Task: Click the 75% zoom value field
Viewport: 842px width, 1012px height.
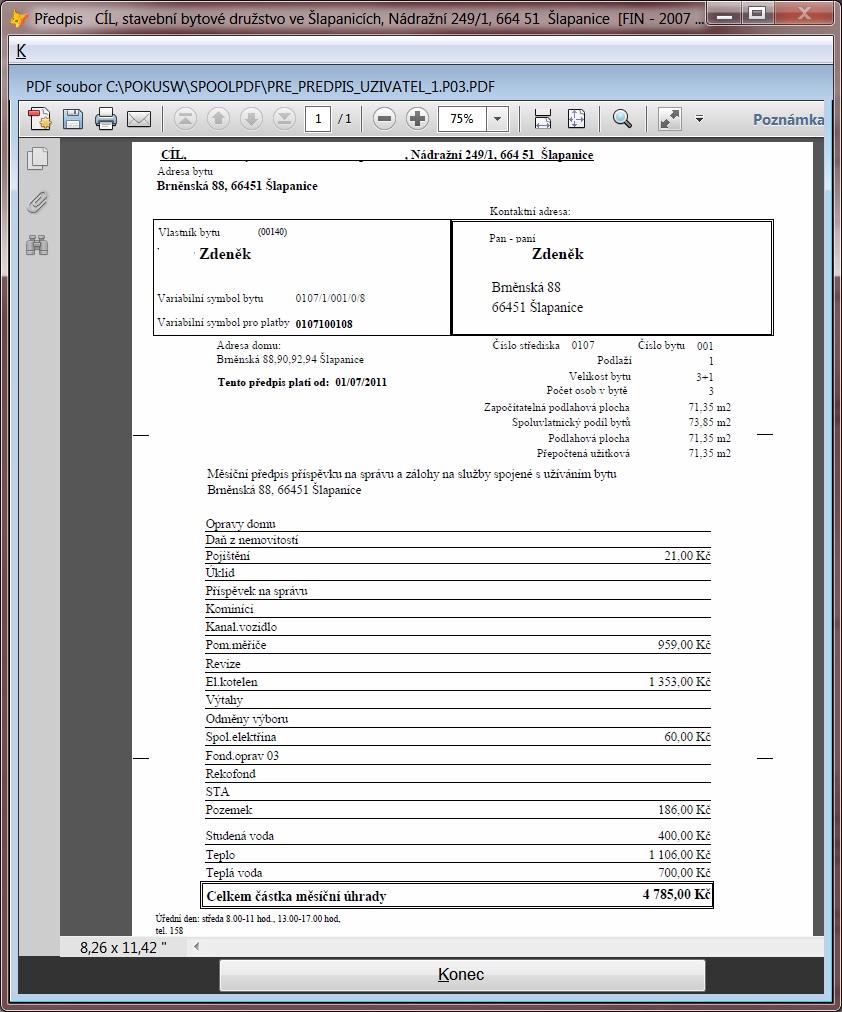Action: [x=462, y=119]
